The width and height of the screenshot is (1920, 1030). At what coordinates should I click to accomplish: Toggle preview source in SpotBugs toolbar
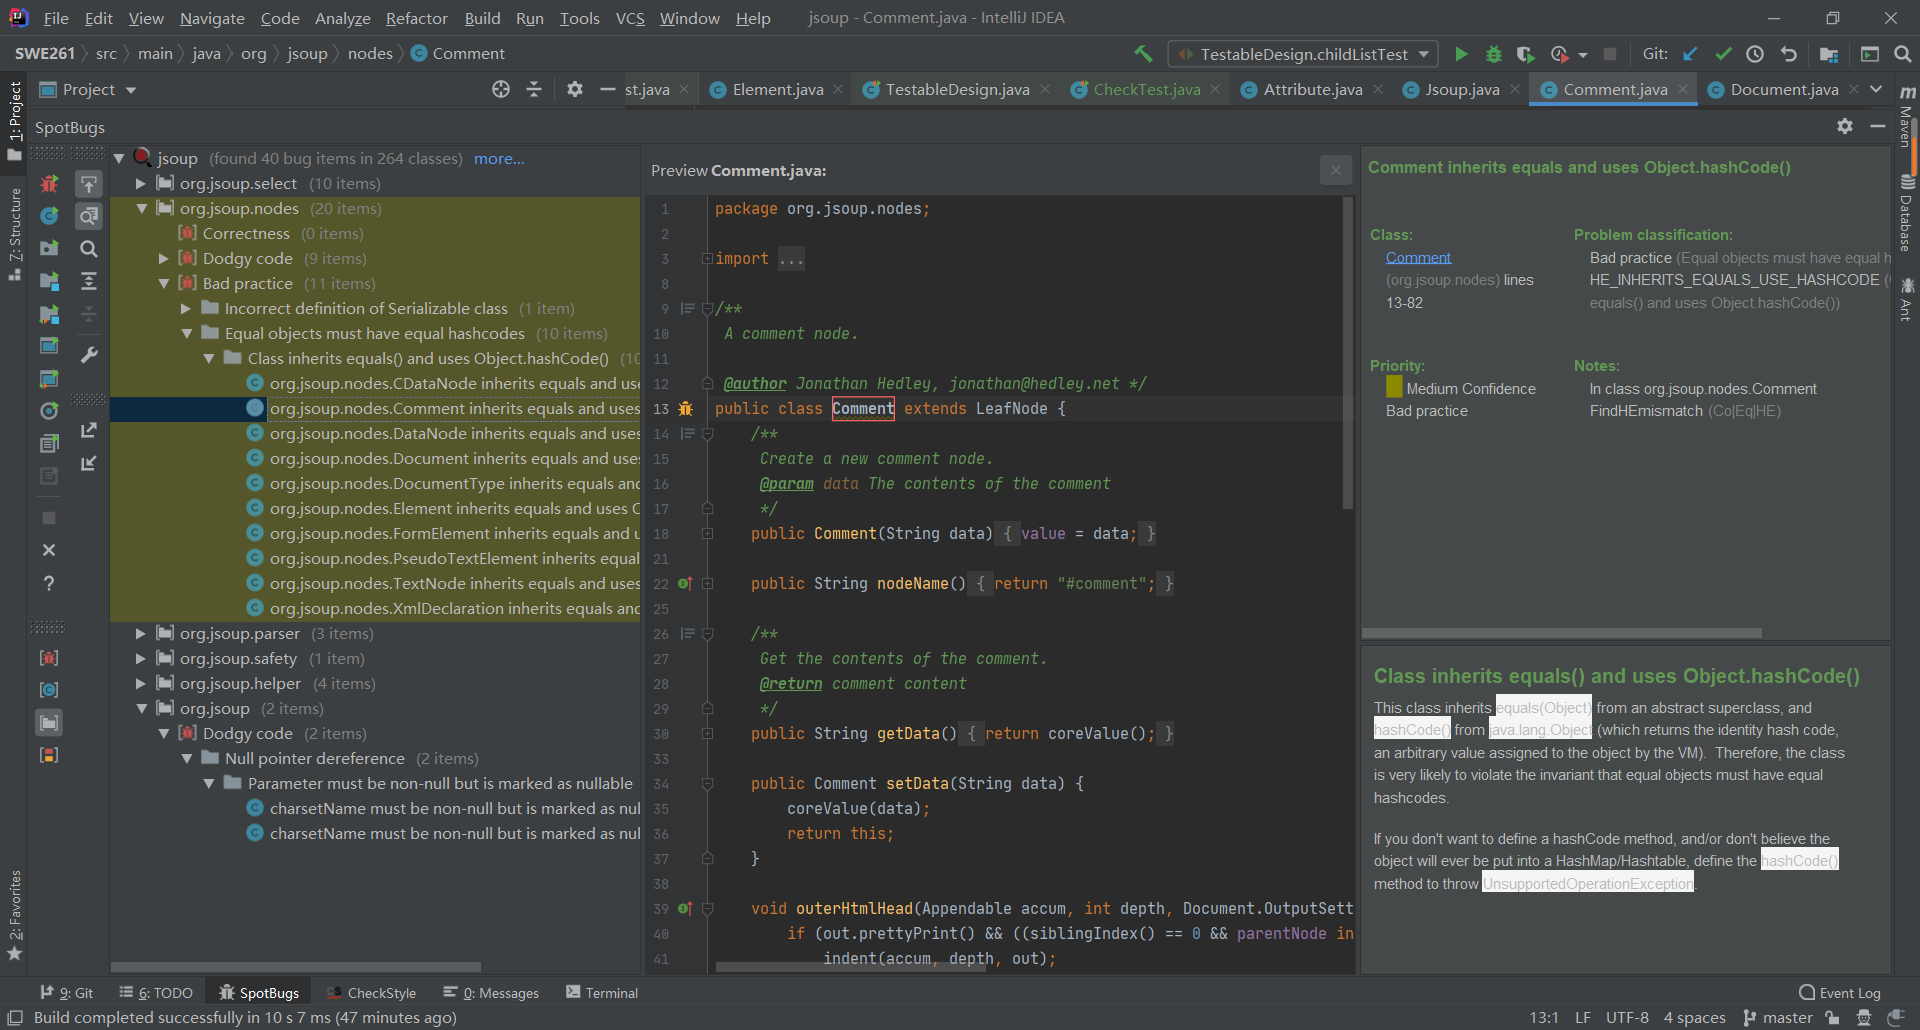89,216
